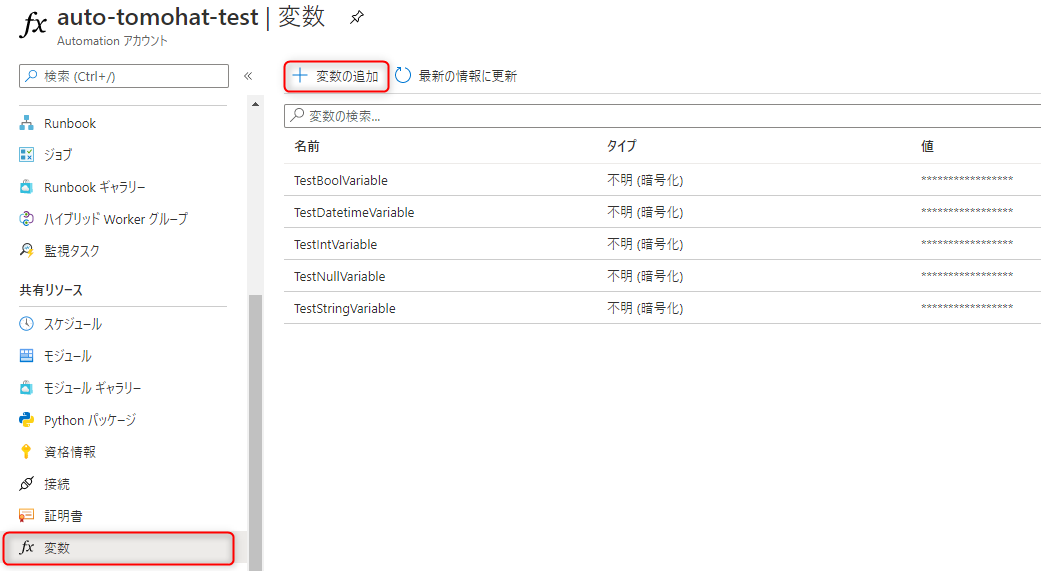Image resolution: width=1041 pixels, height=571 pixels.
Task: Click masked value of TestNullVariable row
Action: pyautogui.click(x=967, y=275)
